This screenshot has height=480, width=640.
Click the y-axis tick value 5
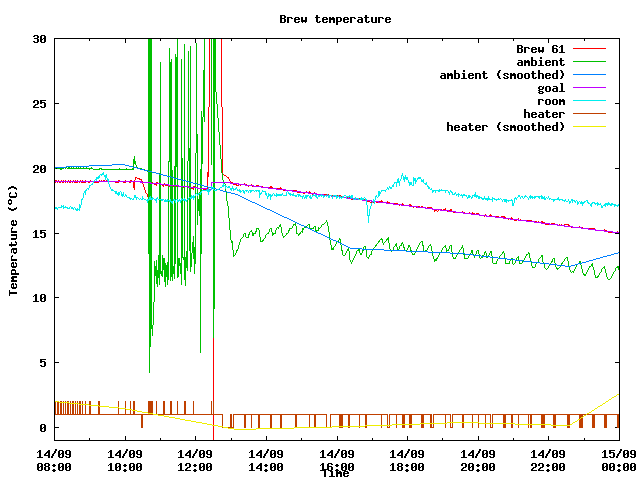click(43, 363)
